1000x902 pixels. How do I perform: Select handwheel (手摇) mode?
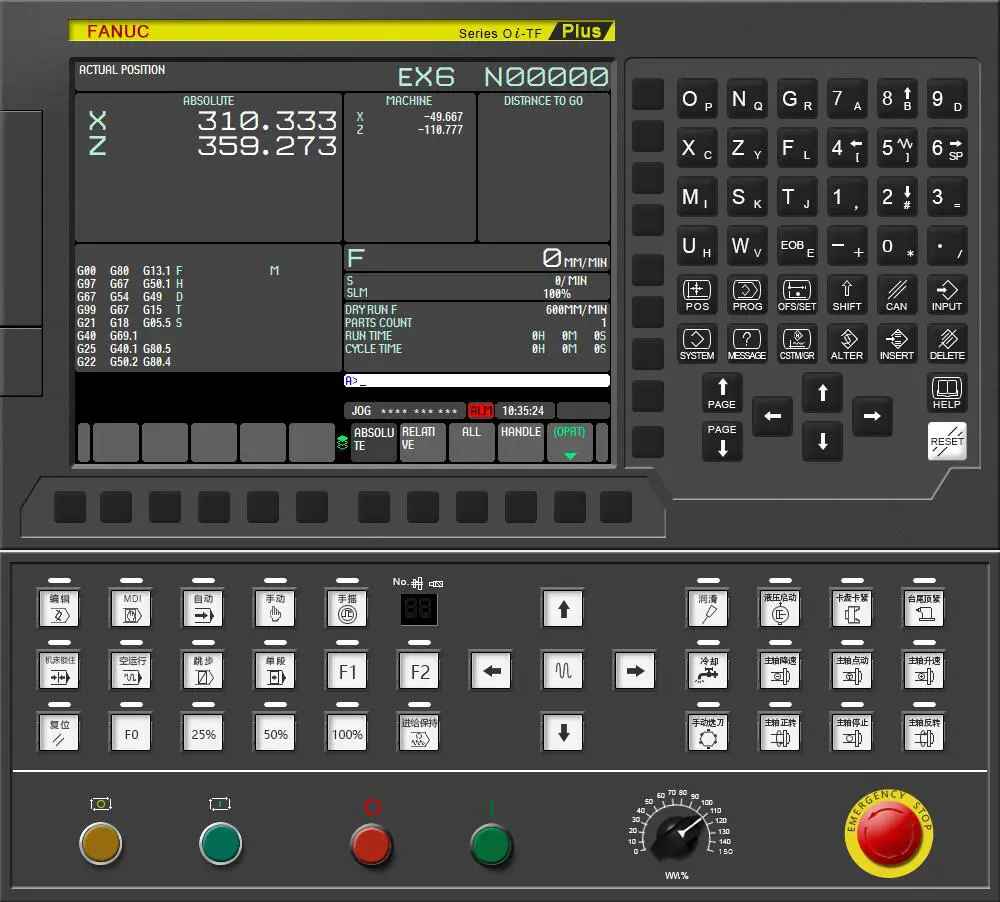click(347, 608)
